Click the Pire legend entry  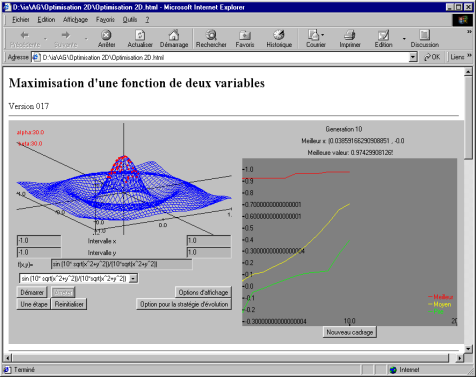[x=436, y=312]
